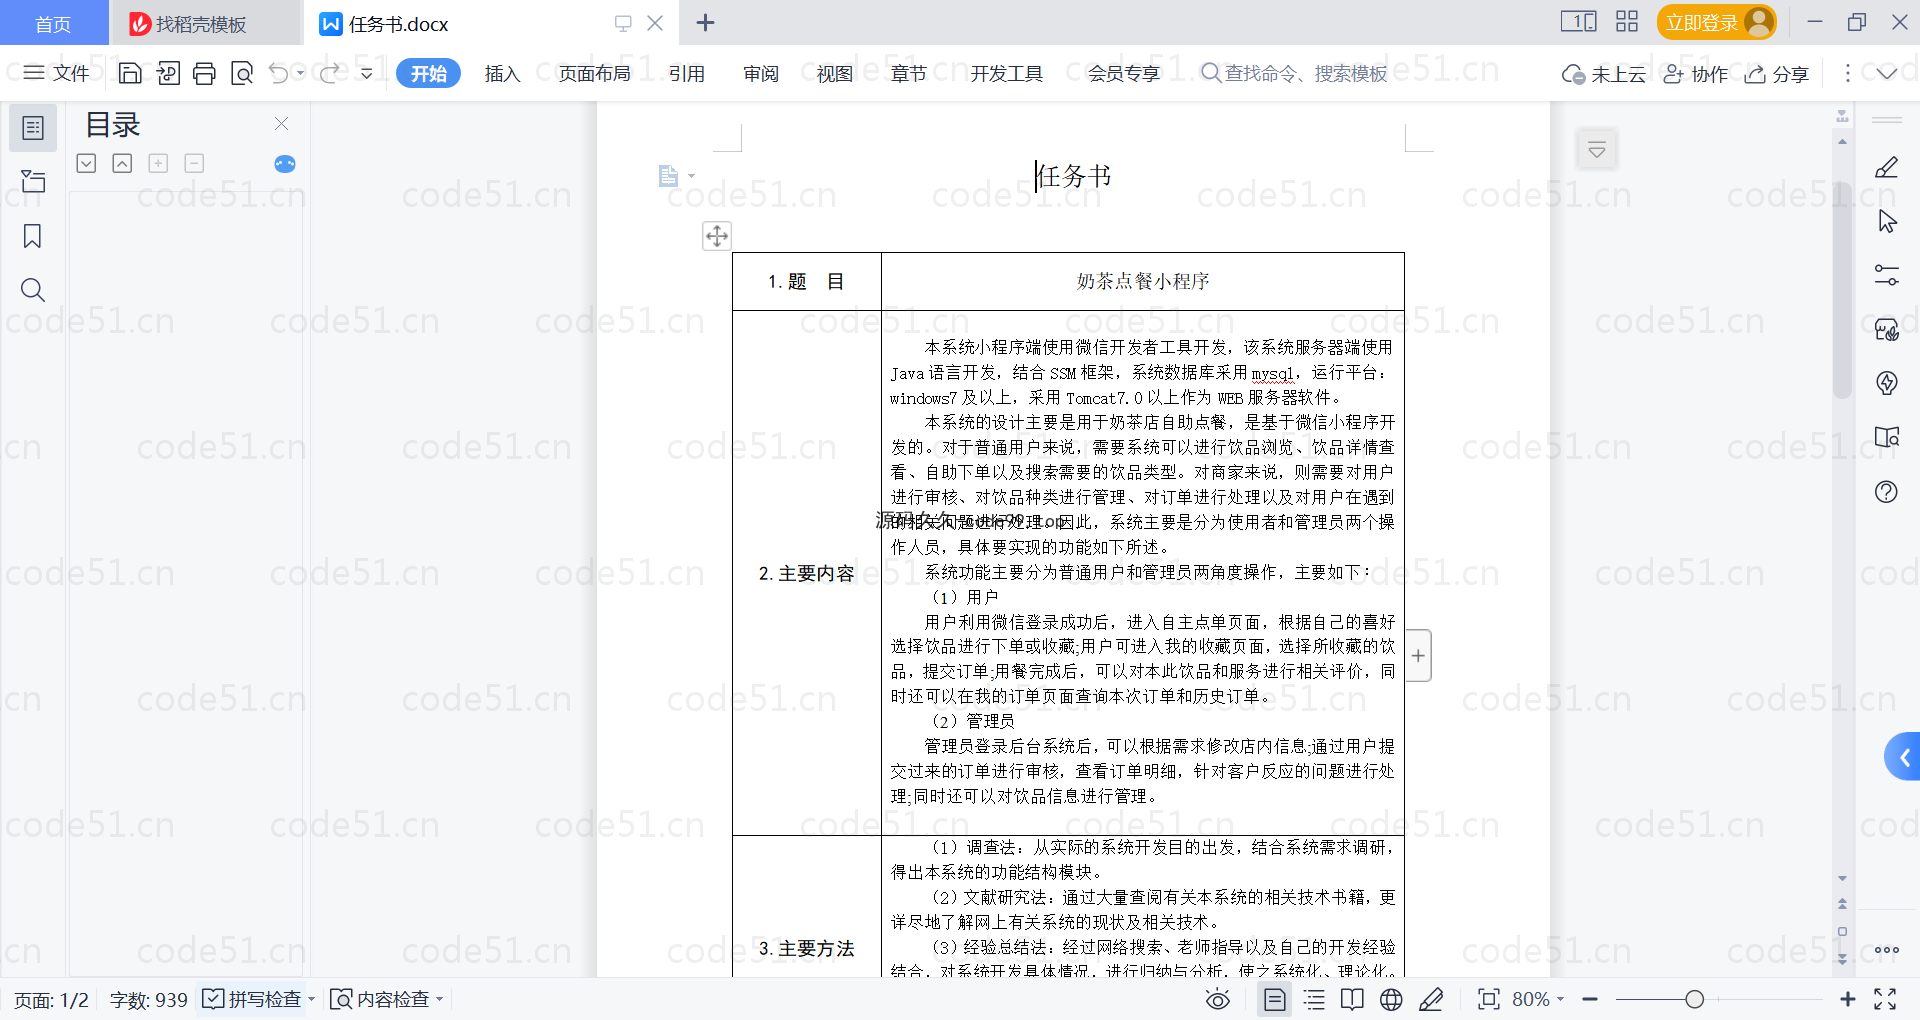Click the Redo arrow
Viewport: 1920px width, 1020px height.
click(x=329, y=73)
